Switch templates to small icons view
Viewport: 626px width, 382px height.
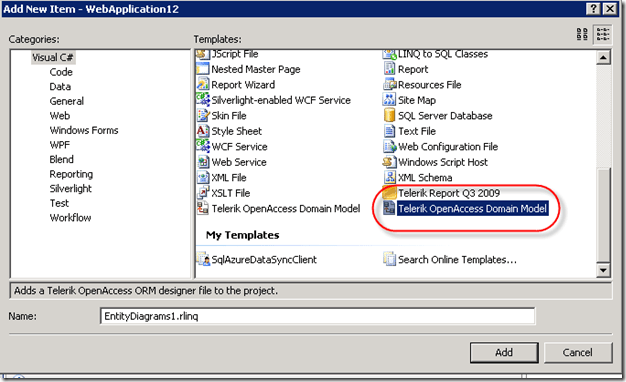602,34
